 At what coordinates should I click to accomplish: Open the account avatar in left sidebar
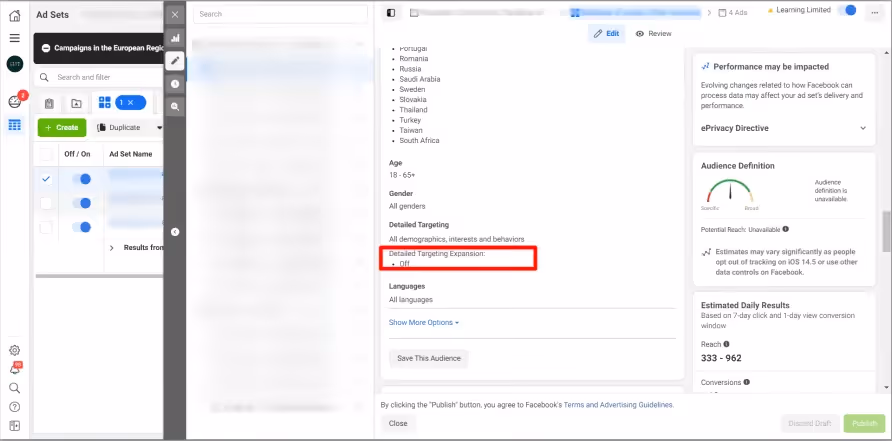15,64
